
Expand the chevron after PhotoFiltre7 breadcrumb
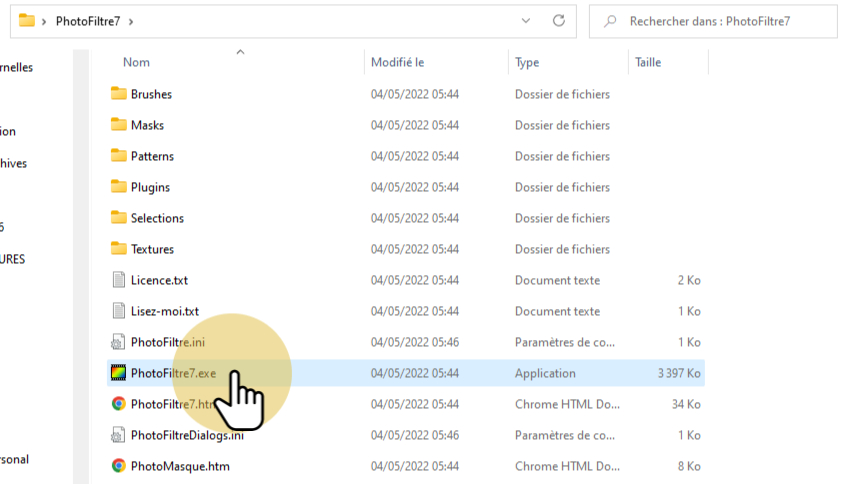tap(131, 21)
